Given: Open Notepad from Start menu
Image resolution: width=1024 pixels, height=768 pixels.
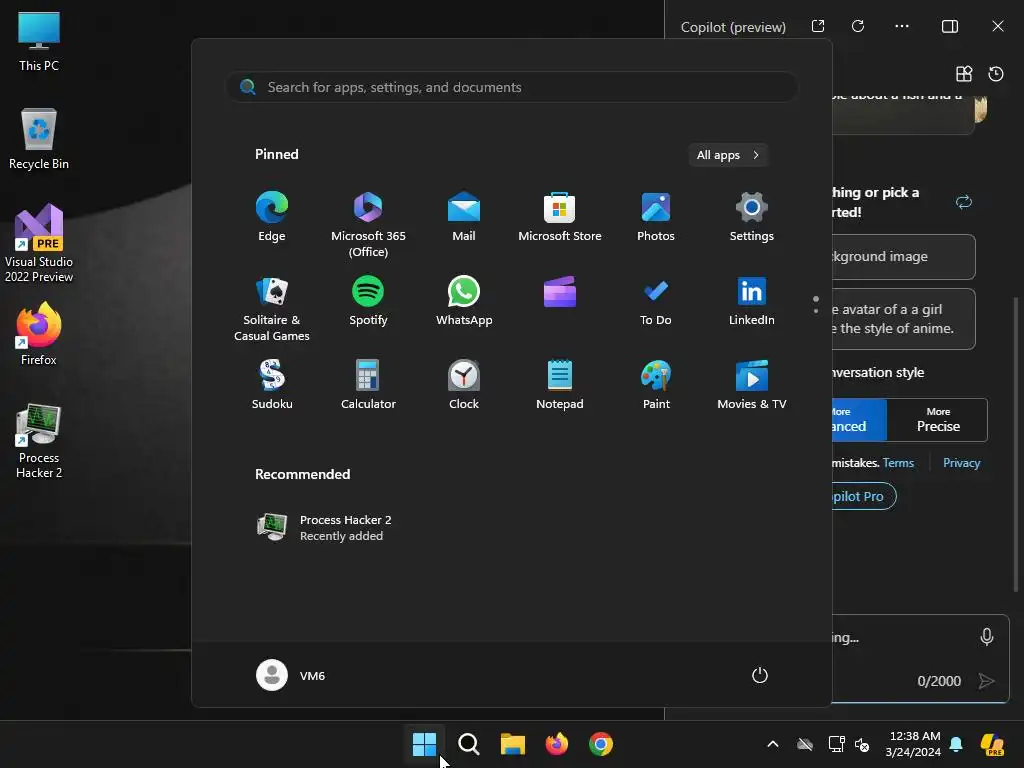Looking at the screenshot, I should pos(560,385).
